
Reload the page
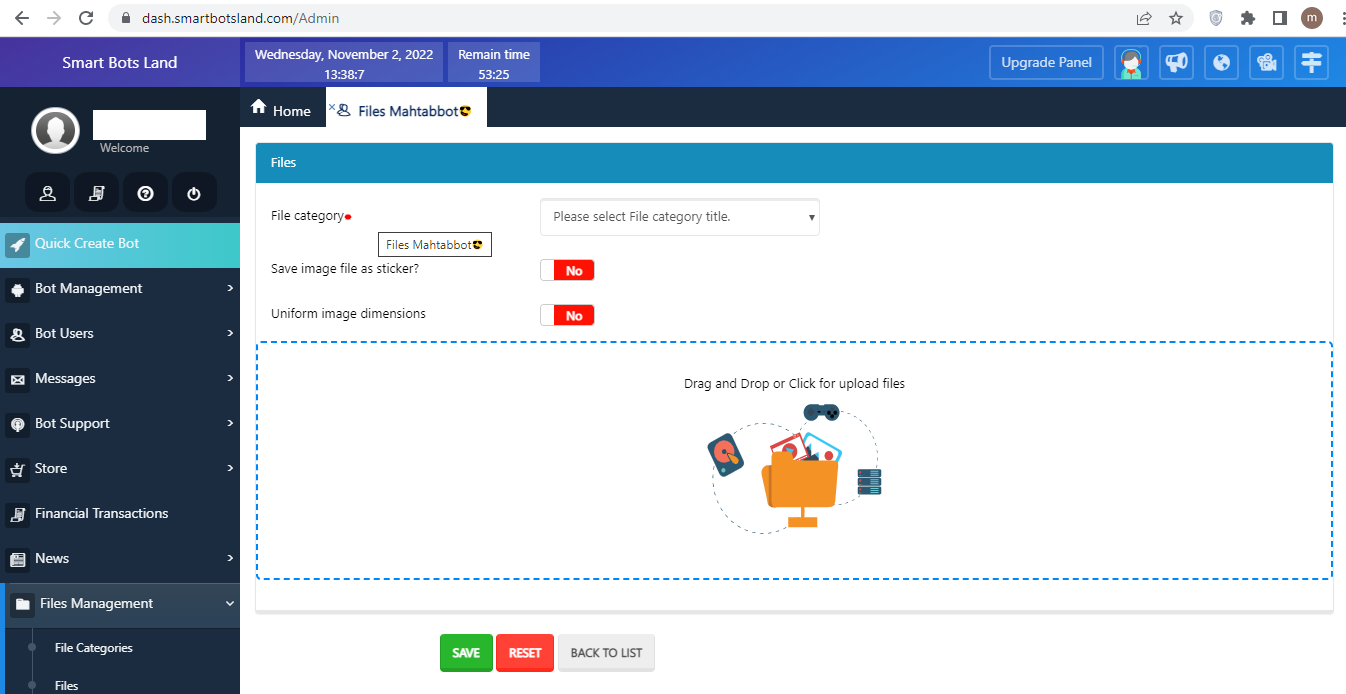click(86, 18)
